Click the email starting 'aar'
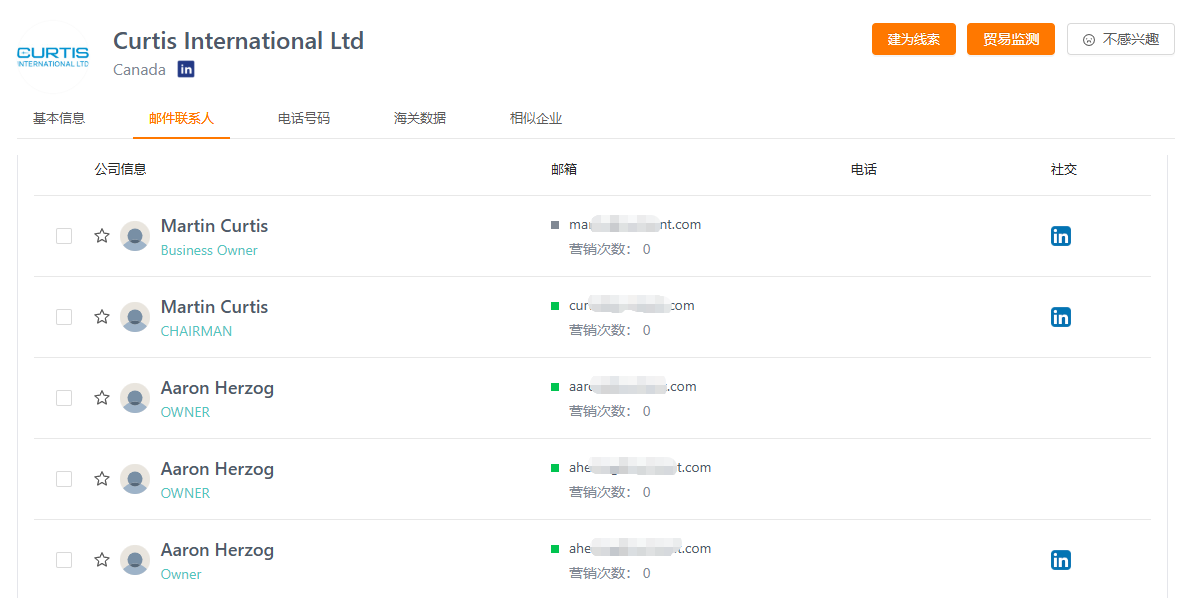Image resolution: width=1188 pixels, height=598 pixels. click(x=633, y=387)
